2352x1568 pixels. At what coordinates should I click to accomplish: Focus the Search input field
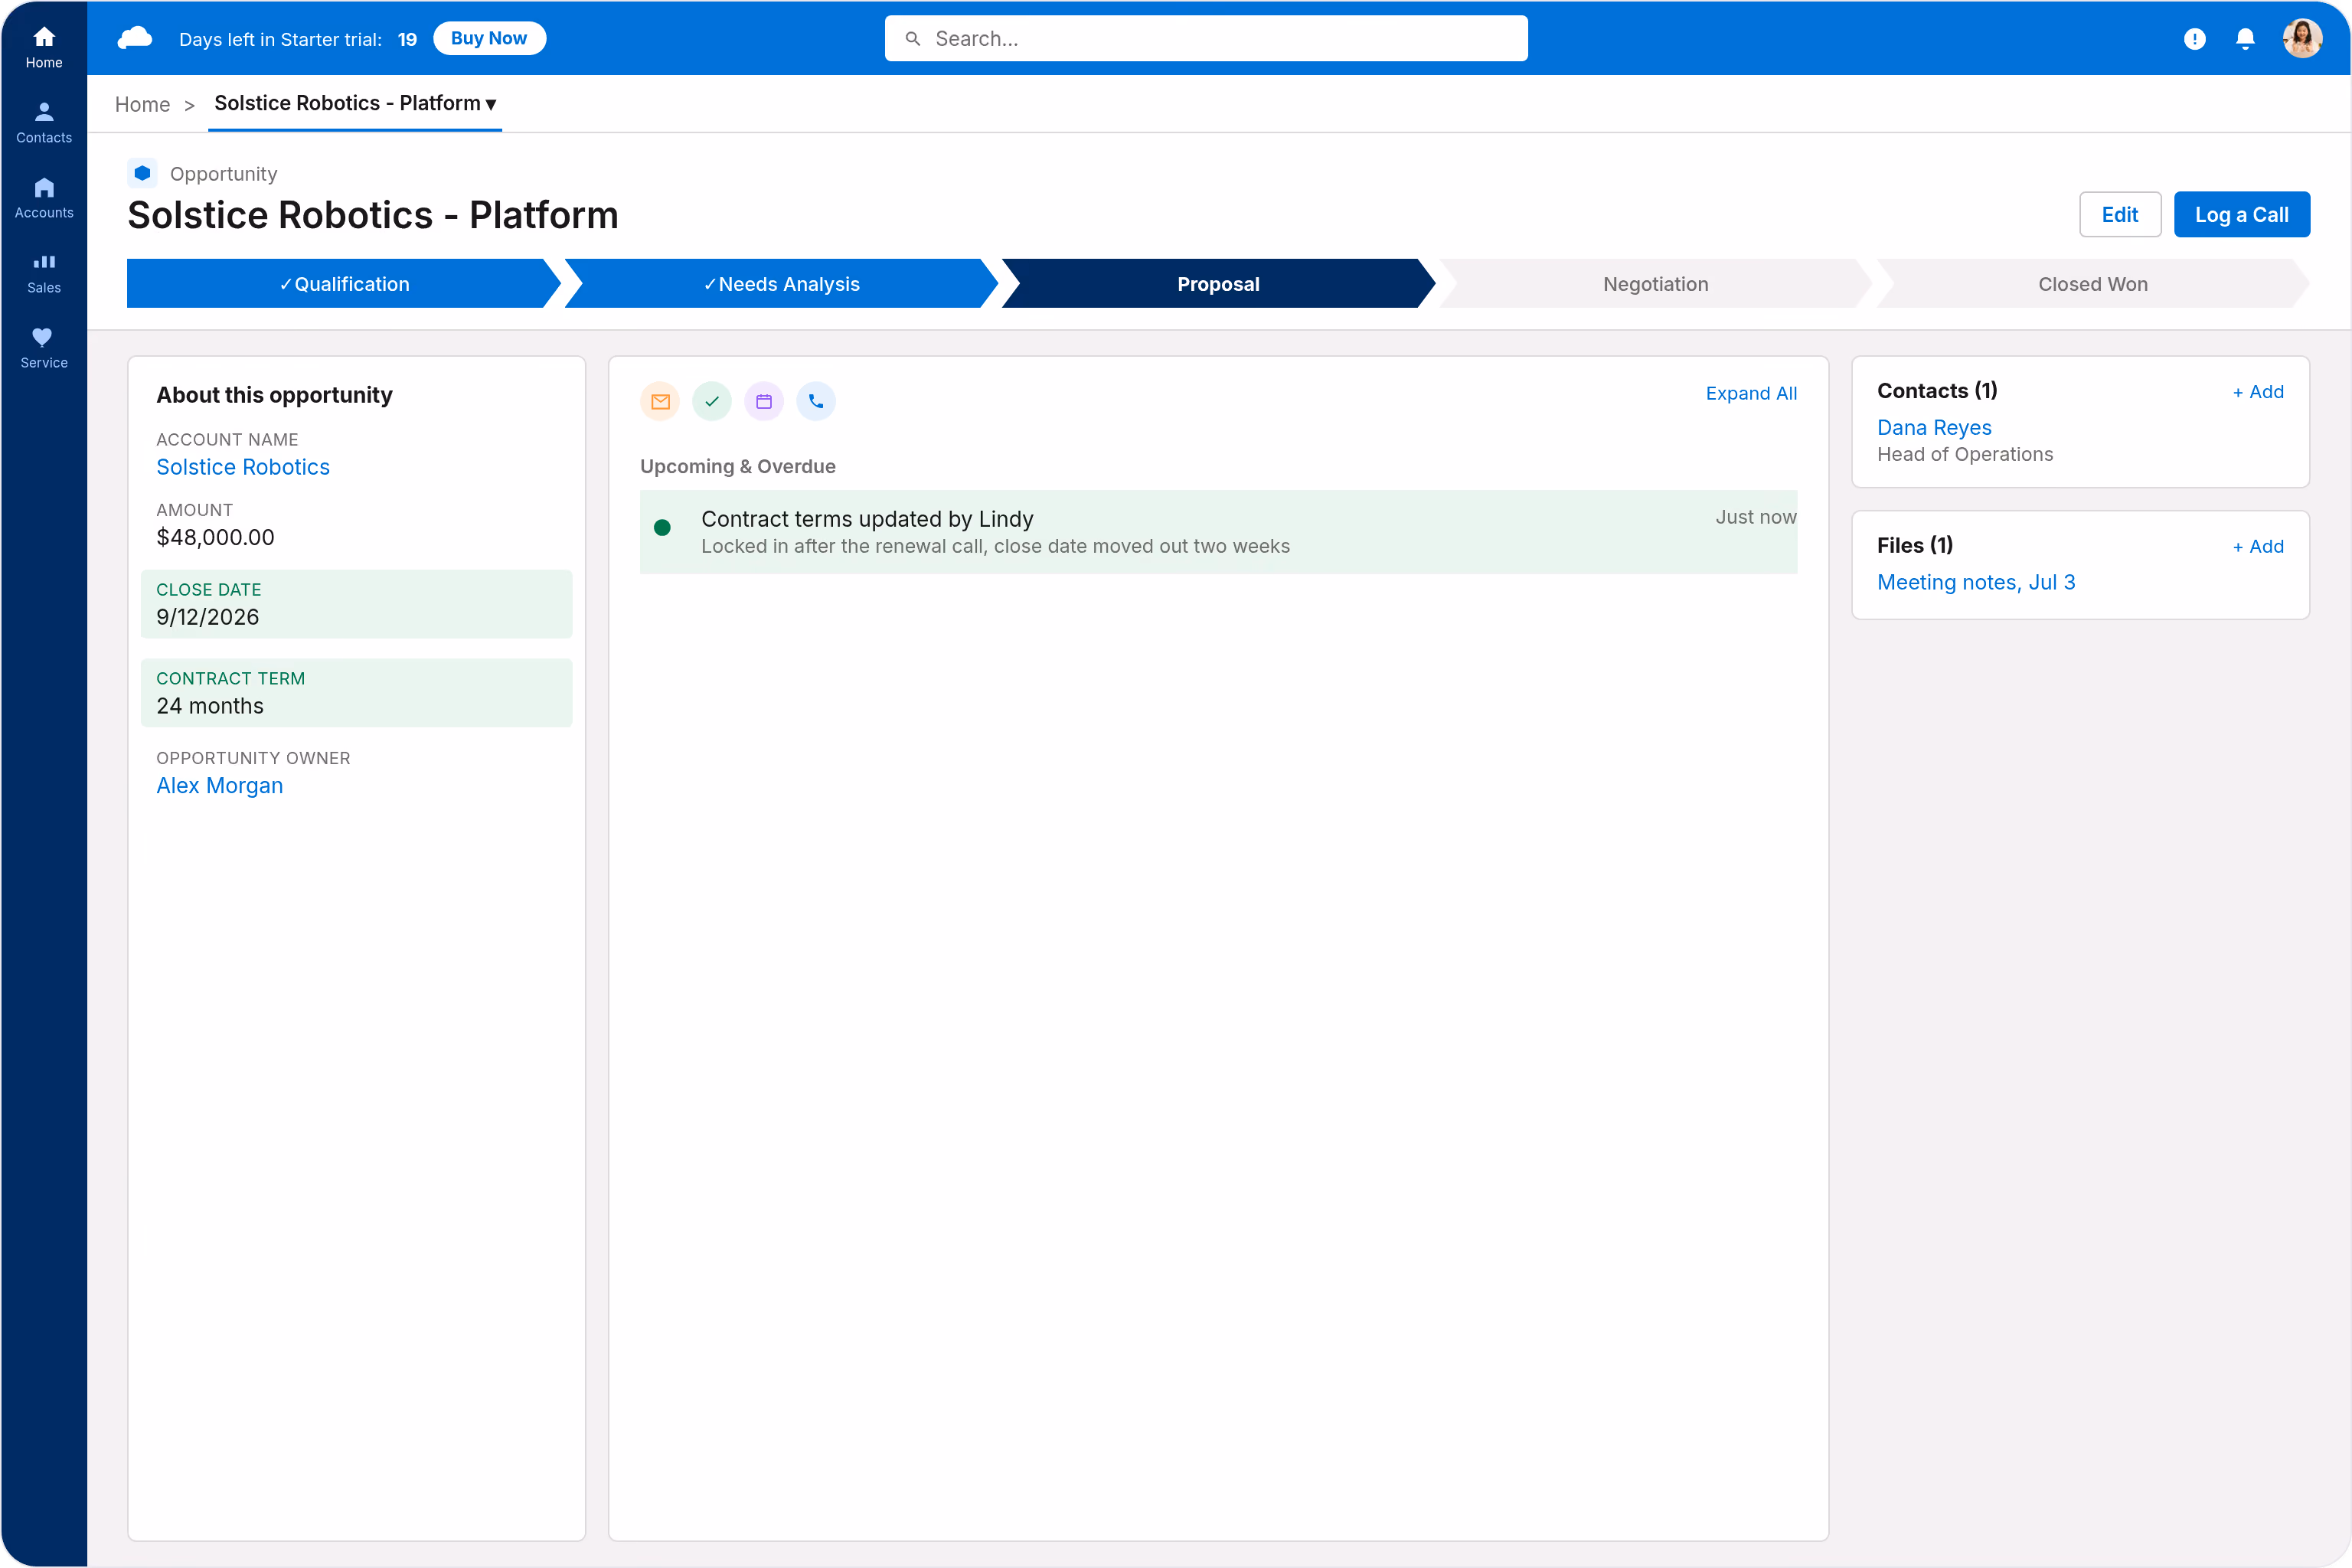tap(1206, 38)
